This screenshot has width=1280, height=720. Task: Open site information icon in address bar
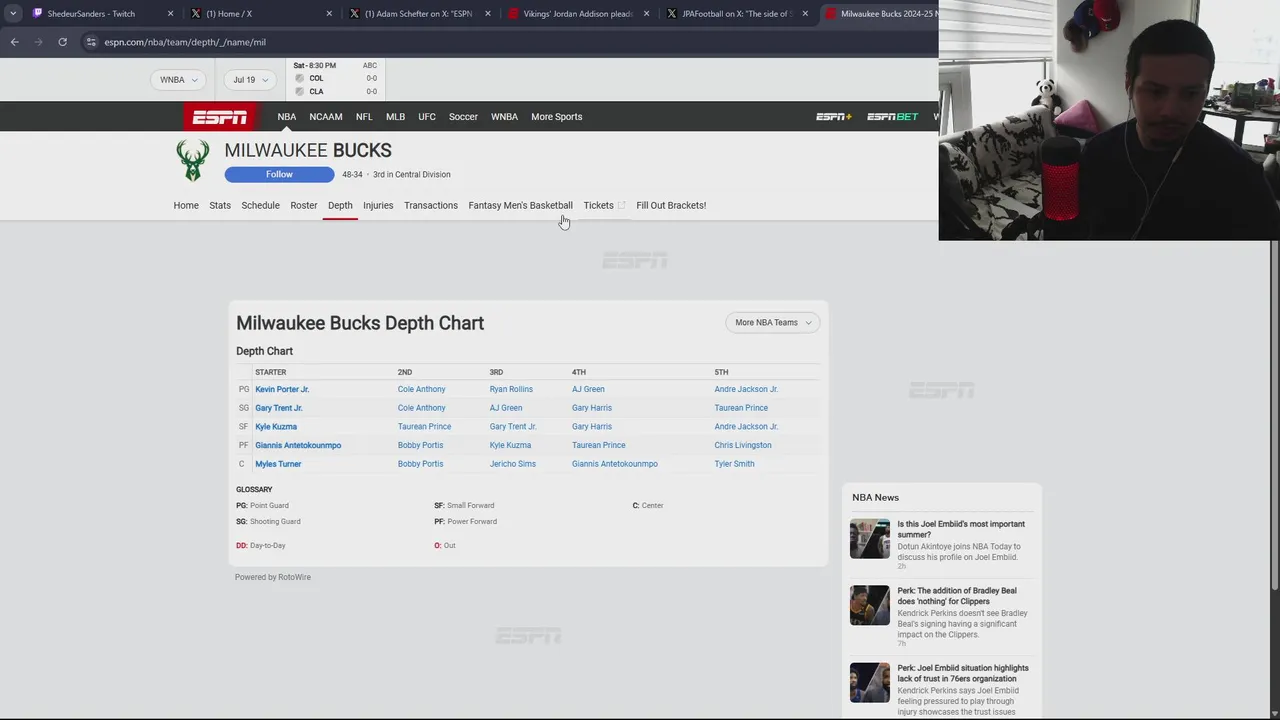[x=91, y=42]
